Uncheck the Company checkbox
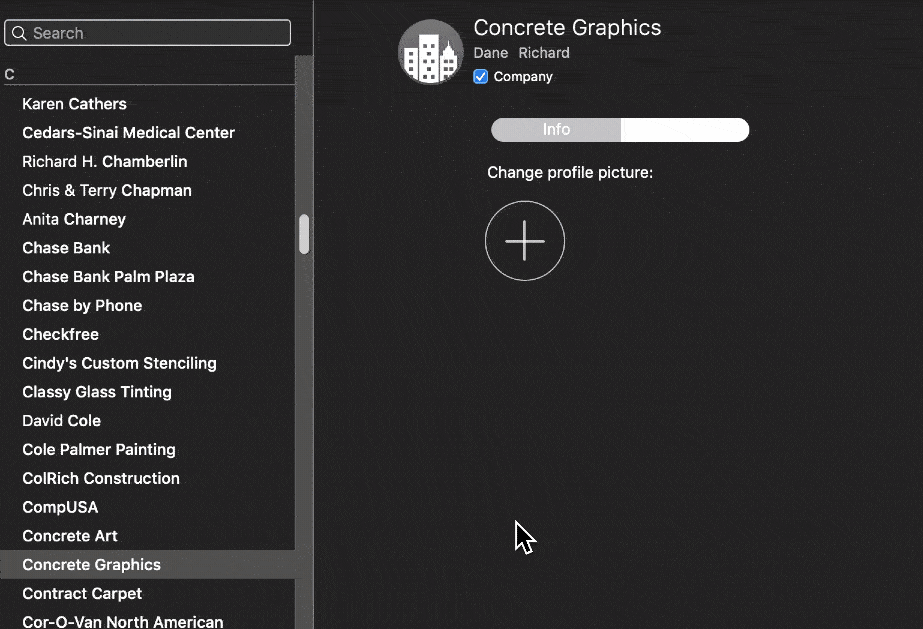This screenshot has height=629, width=923. click(x=480, y=76)
